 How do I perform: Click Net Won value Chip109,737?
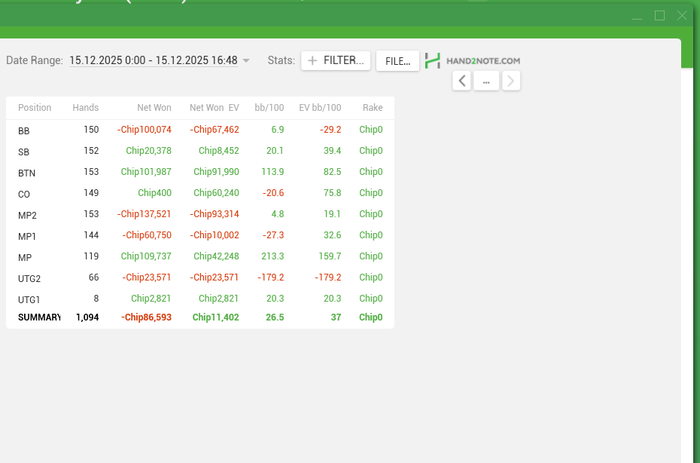pos(146,256)
